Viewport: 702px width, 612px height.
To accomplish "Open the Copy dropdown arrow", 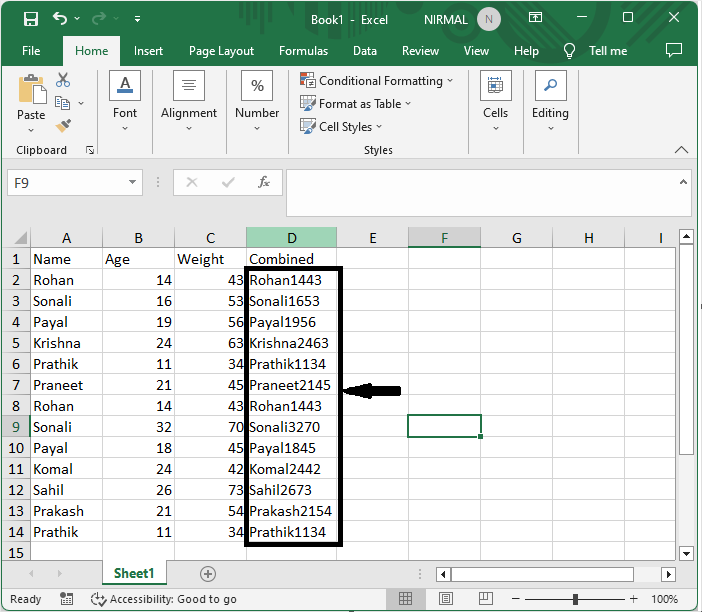I will [81, 103].
